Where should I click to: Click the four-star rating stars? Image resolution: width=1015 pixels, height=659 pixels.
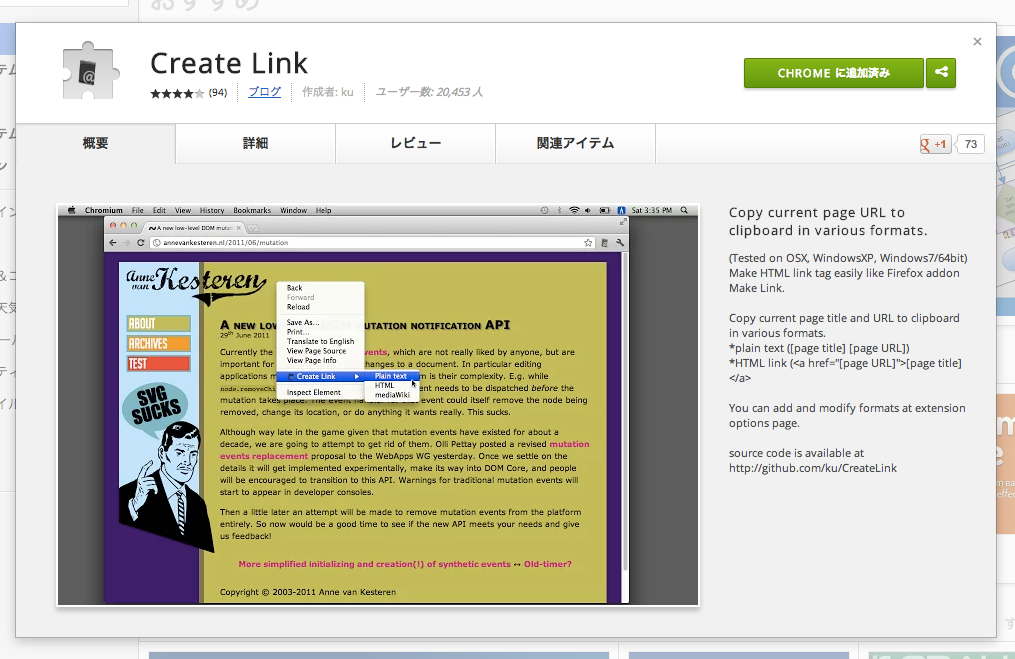(x=177, y=93)
